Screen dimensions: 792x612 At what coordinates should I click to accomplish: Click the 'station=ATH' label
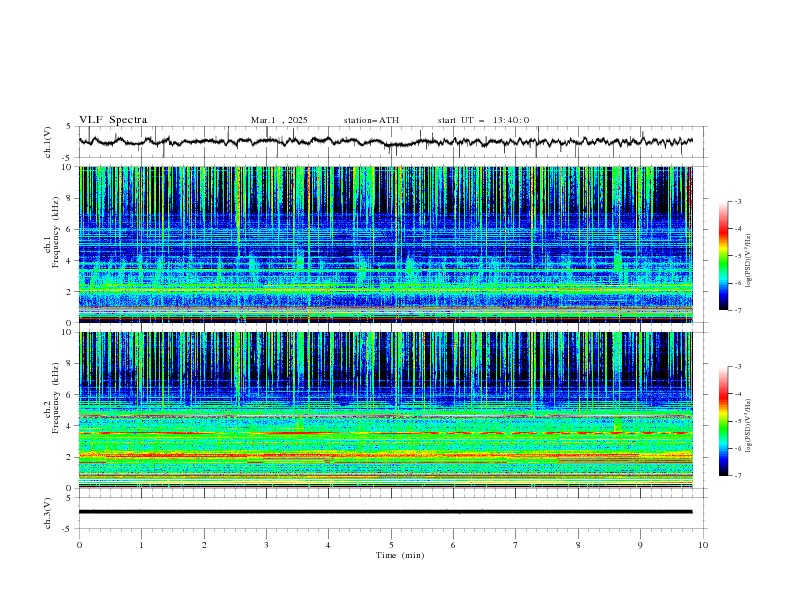(371, 120)
